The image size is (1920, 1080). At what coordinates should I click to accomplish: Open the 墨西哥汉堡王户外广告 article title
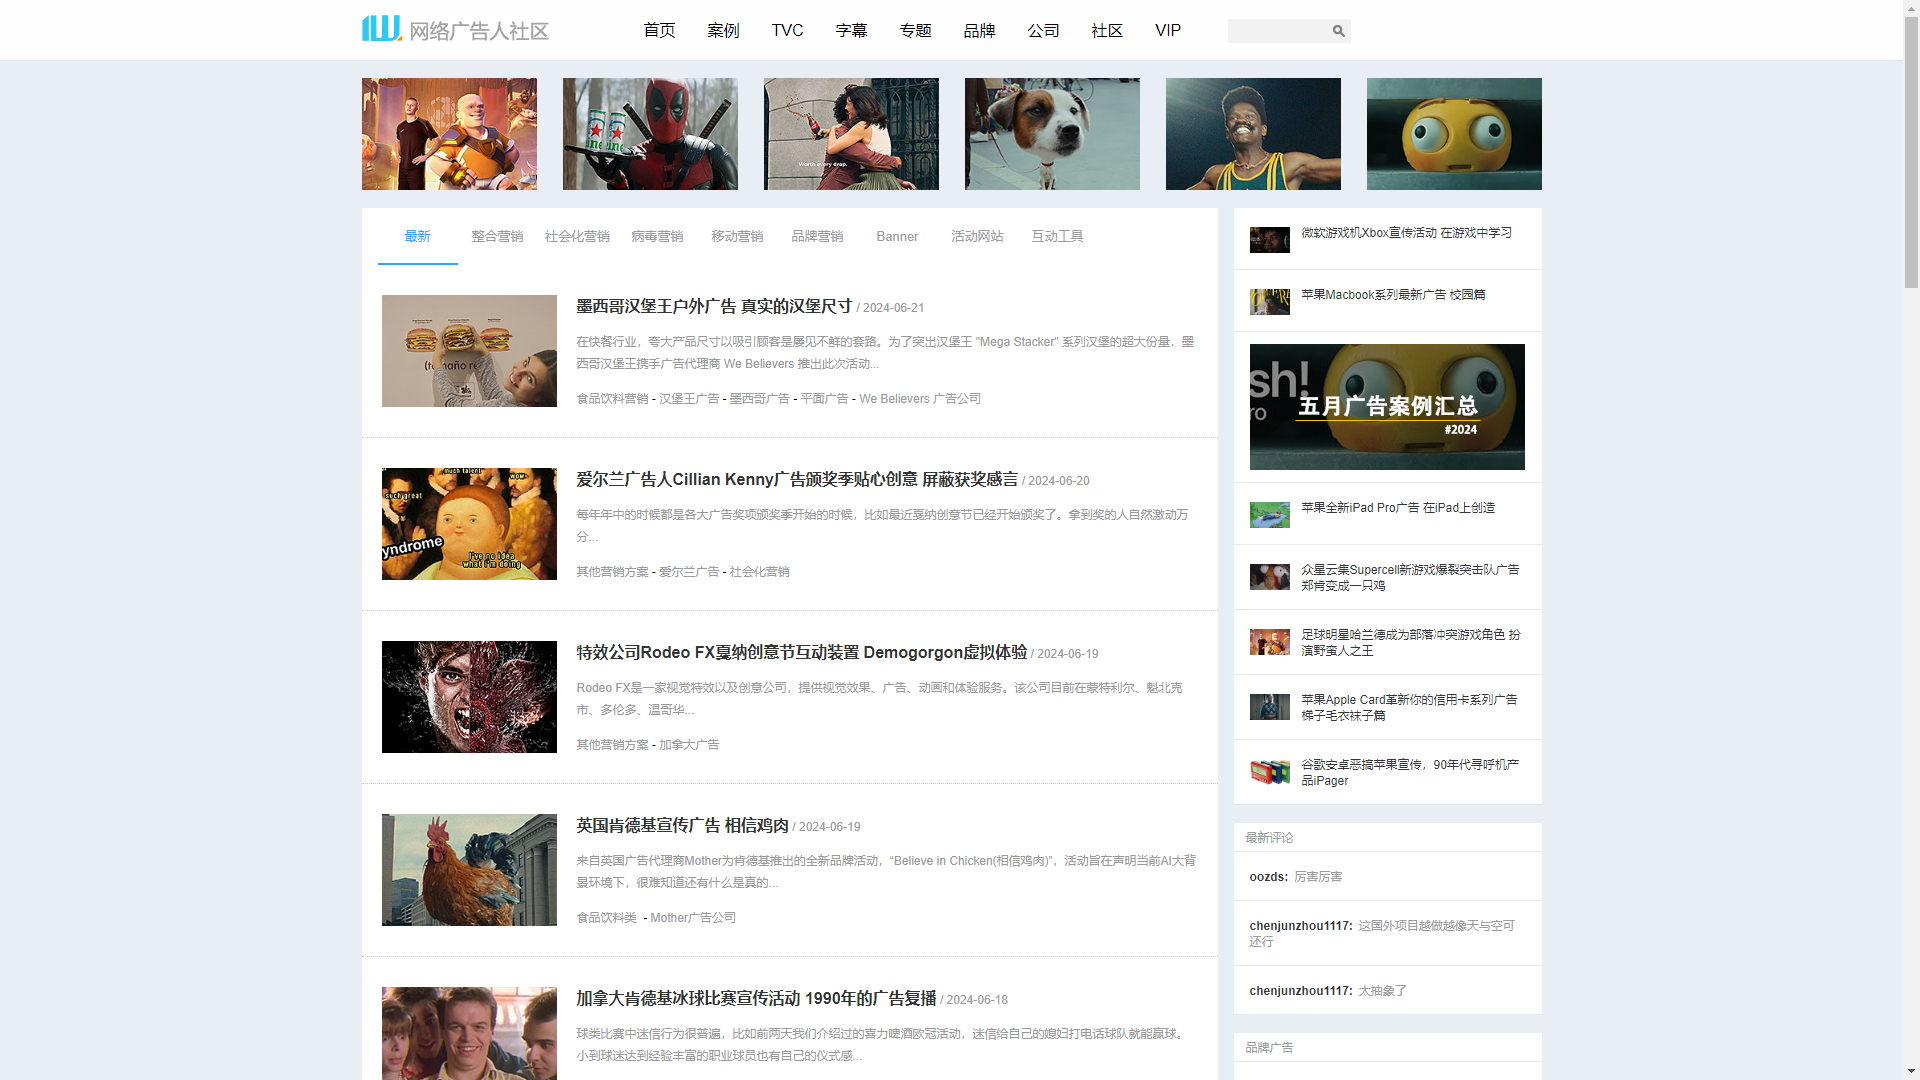click(714, 306)
